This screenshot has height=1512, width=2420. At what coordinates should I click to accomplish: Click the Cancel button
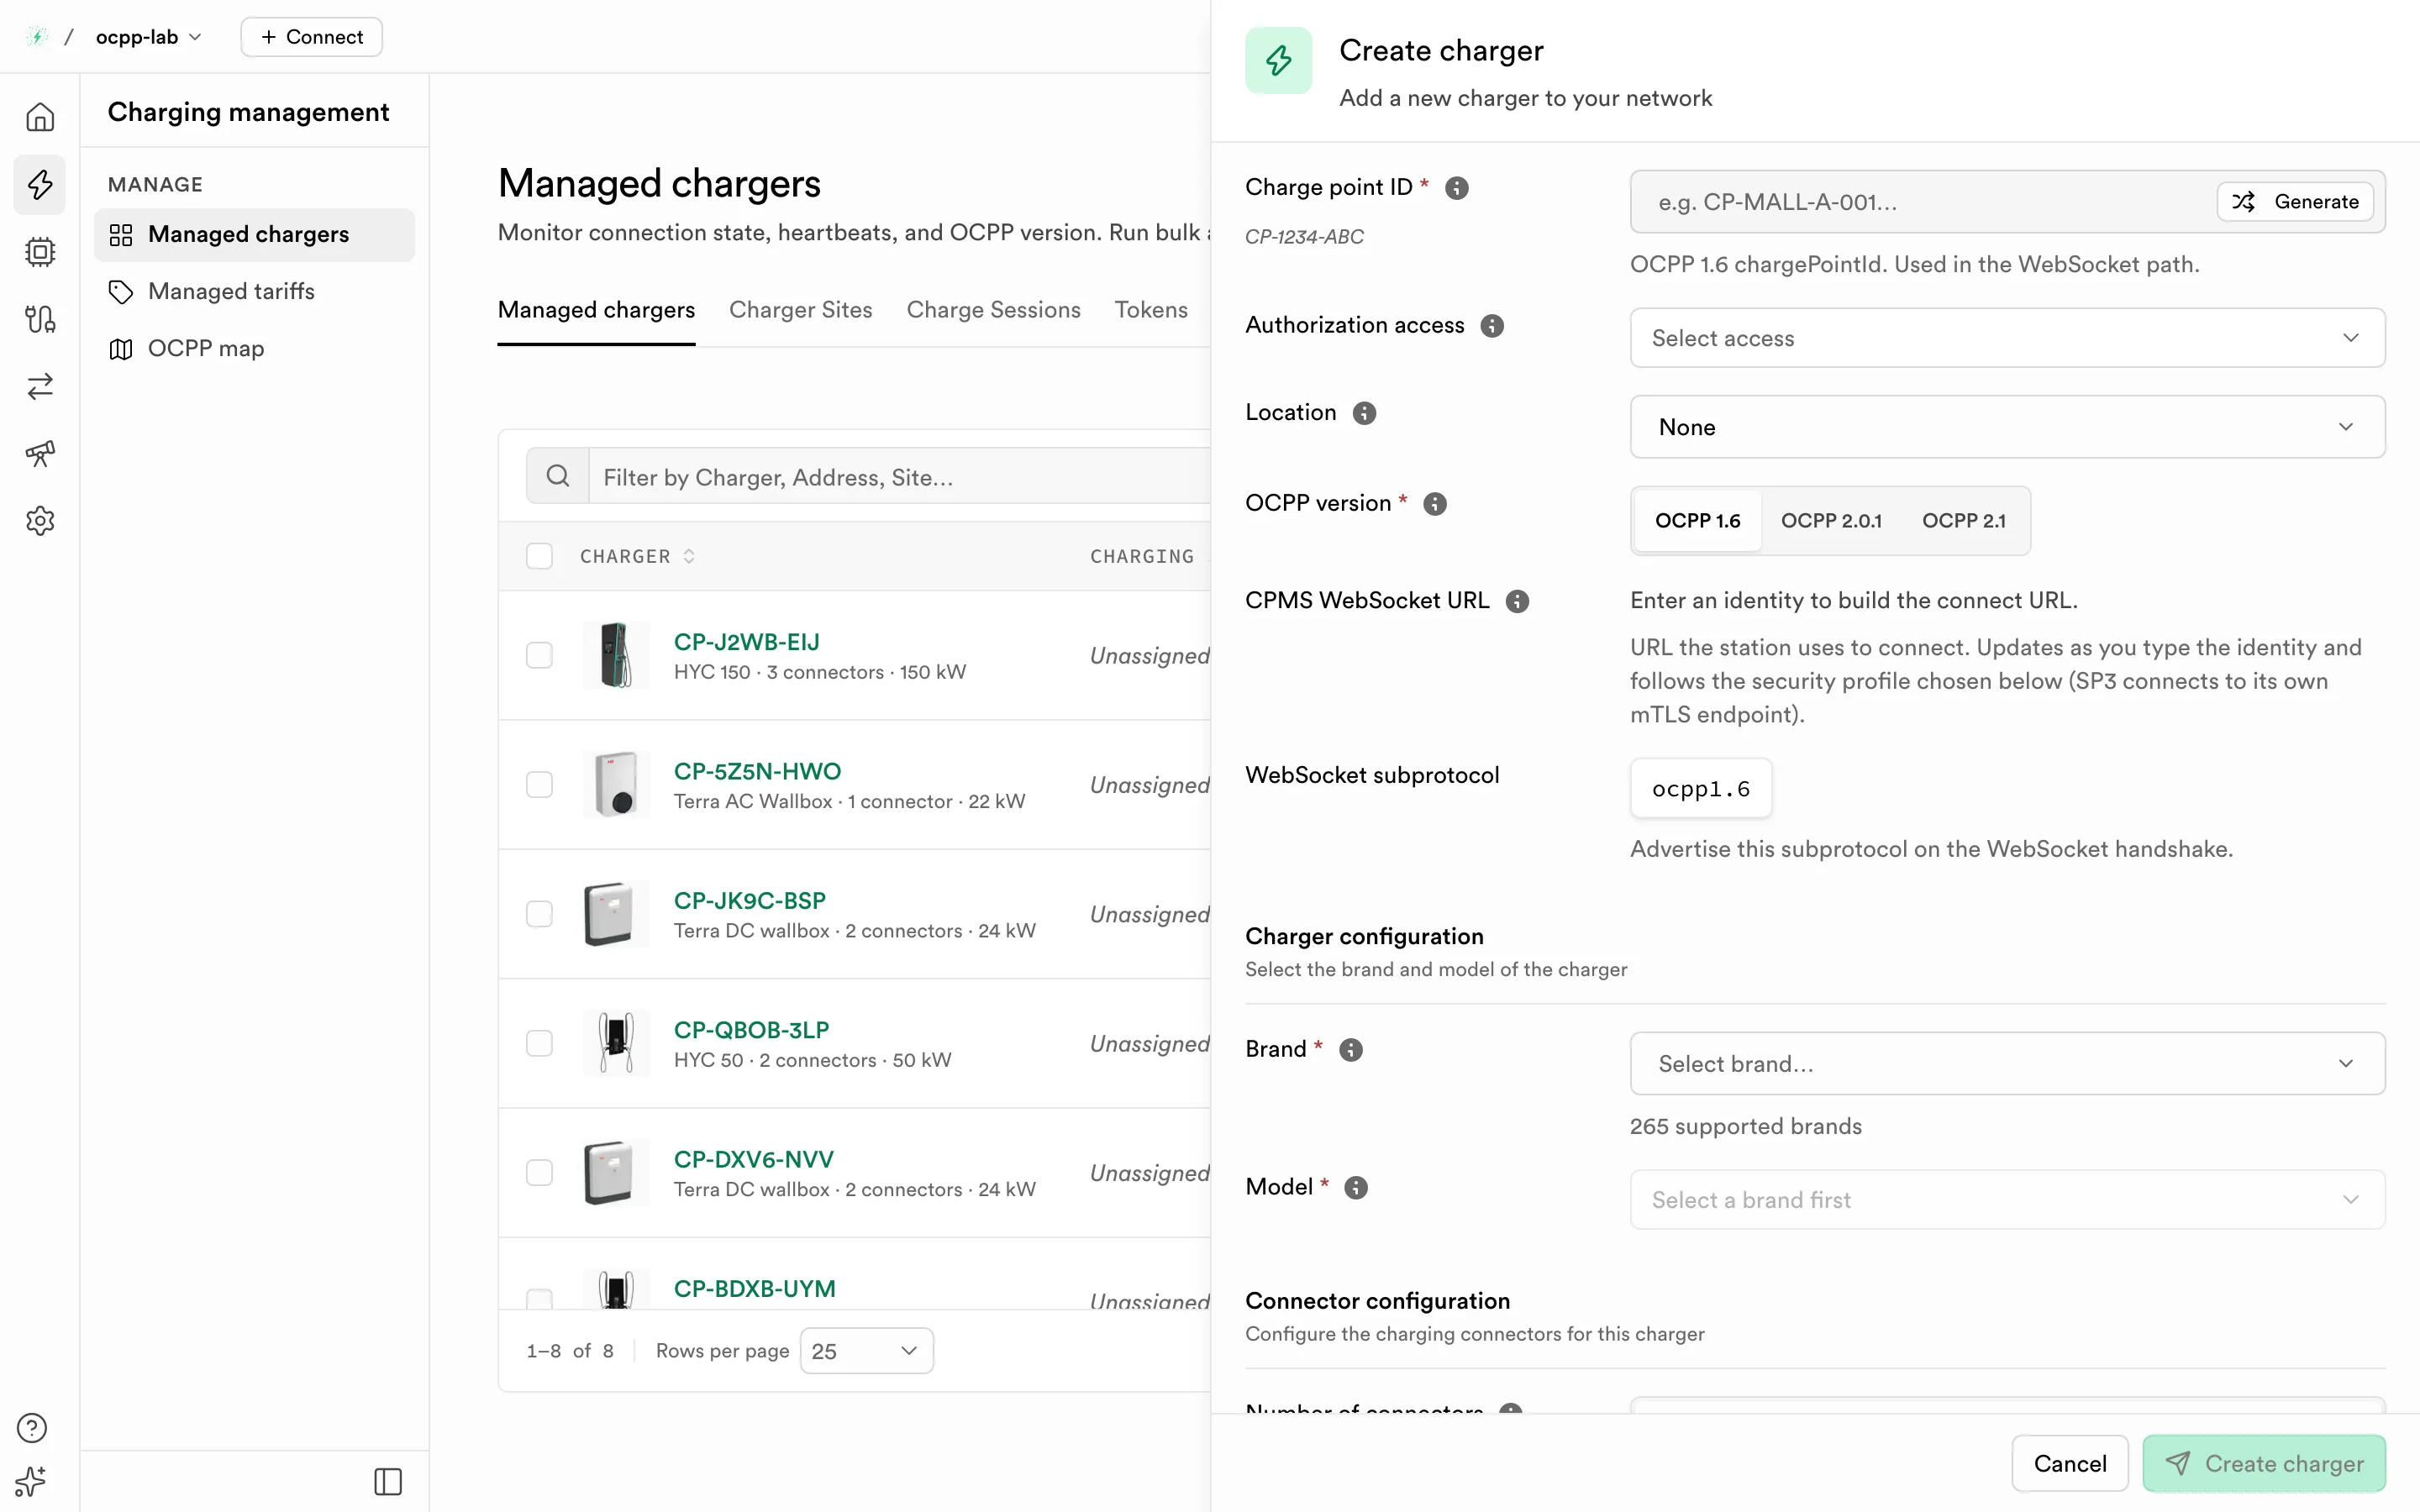[x=2069, y=1464]
